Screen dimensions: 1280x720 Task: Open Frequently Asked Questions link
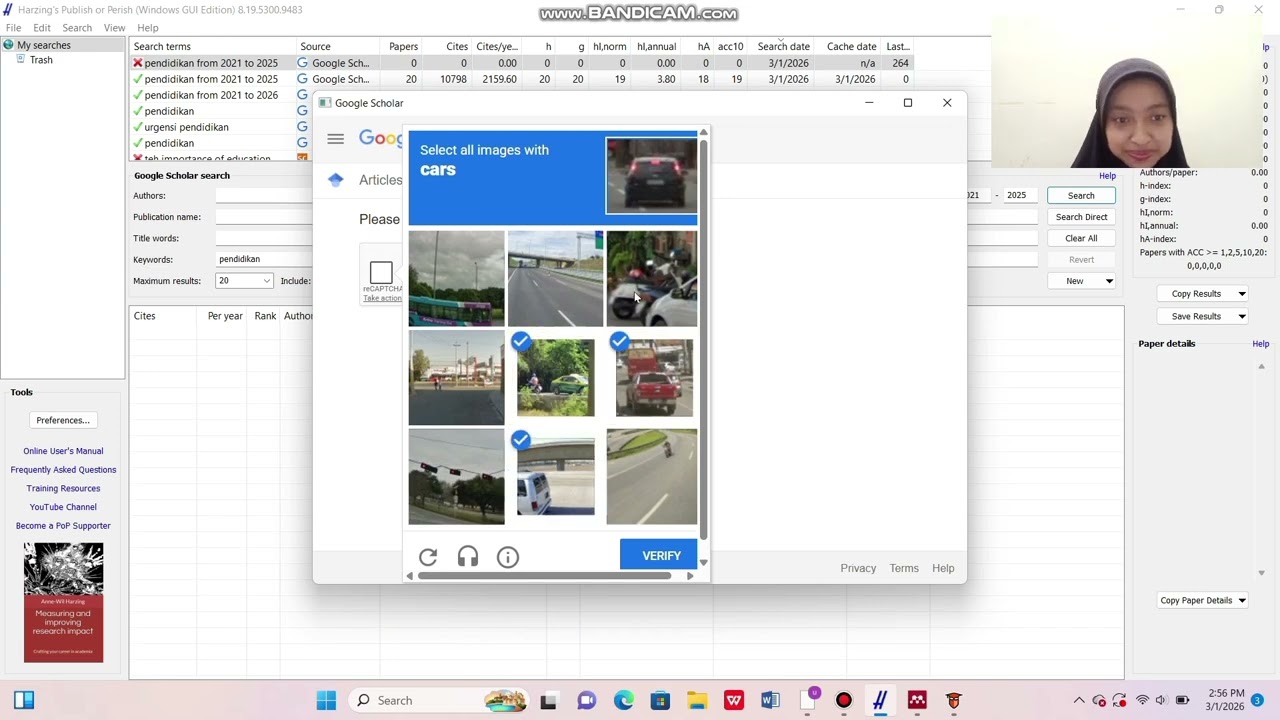(x=63, y=470)
